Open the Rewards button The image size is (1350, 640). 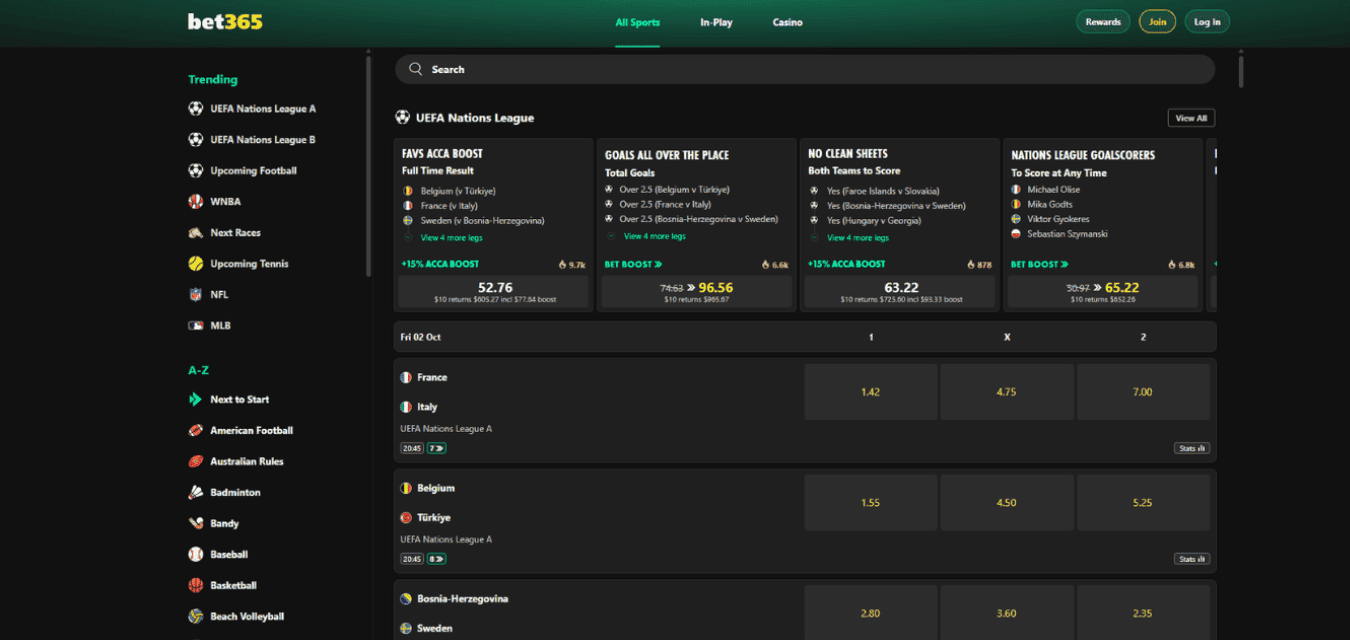point(1103,22)
